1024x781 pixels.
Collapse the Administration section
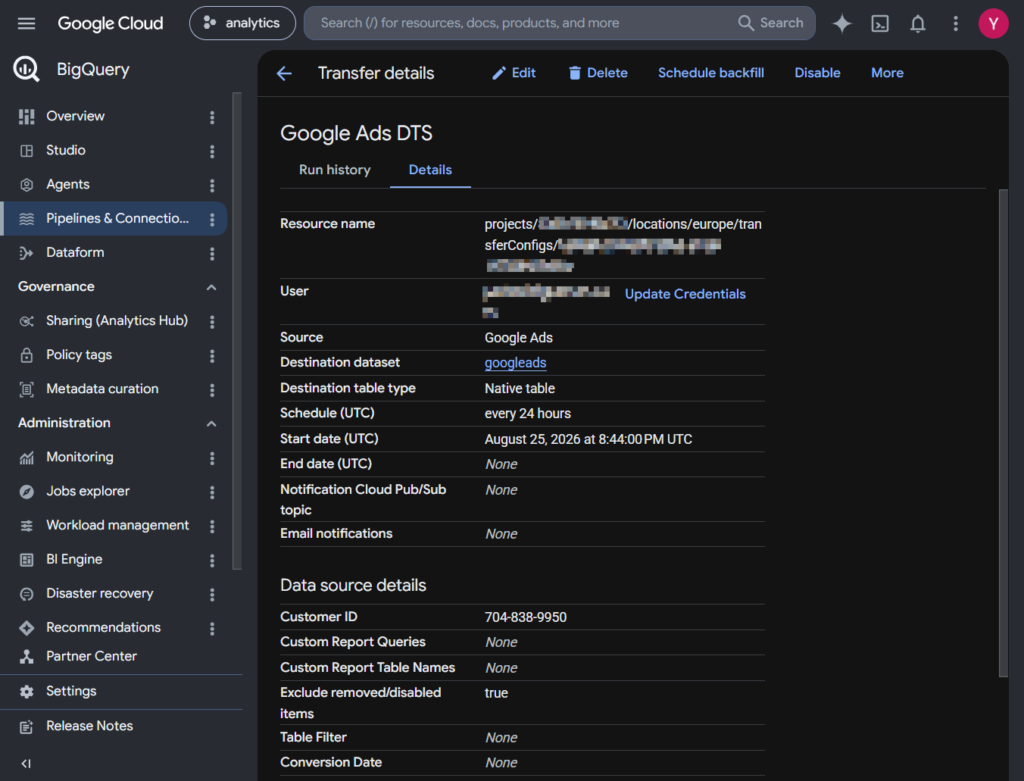point(211,424)
